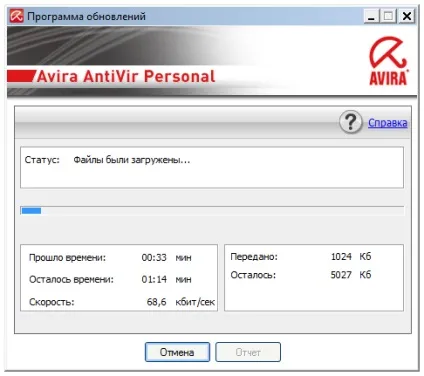Click the кбит/сек unit text
Viewport: 424px width, 376px height.
[x=195, y=302]
